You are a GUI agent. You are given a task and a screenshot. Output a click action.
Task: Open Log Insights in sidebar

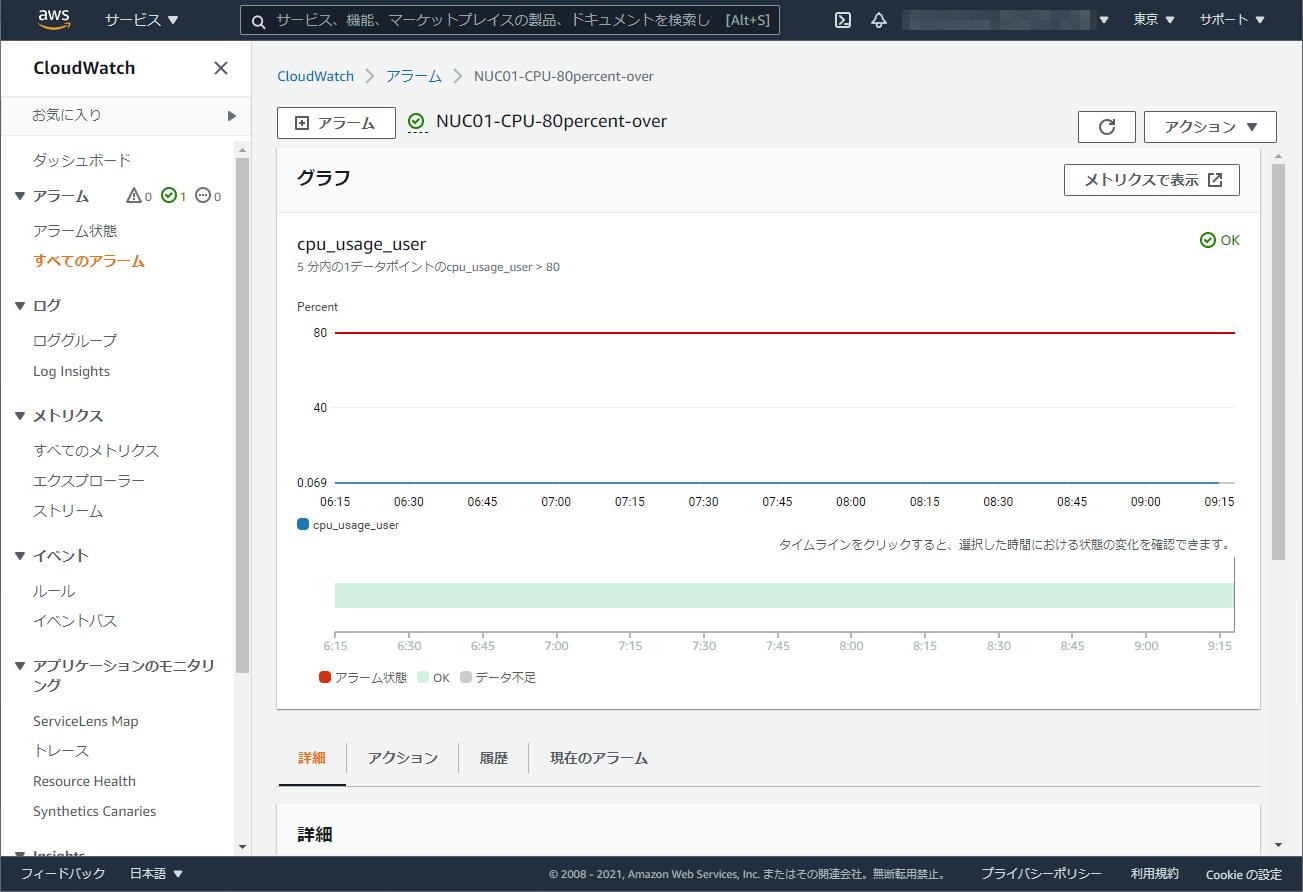71,371
